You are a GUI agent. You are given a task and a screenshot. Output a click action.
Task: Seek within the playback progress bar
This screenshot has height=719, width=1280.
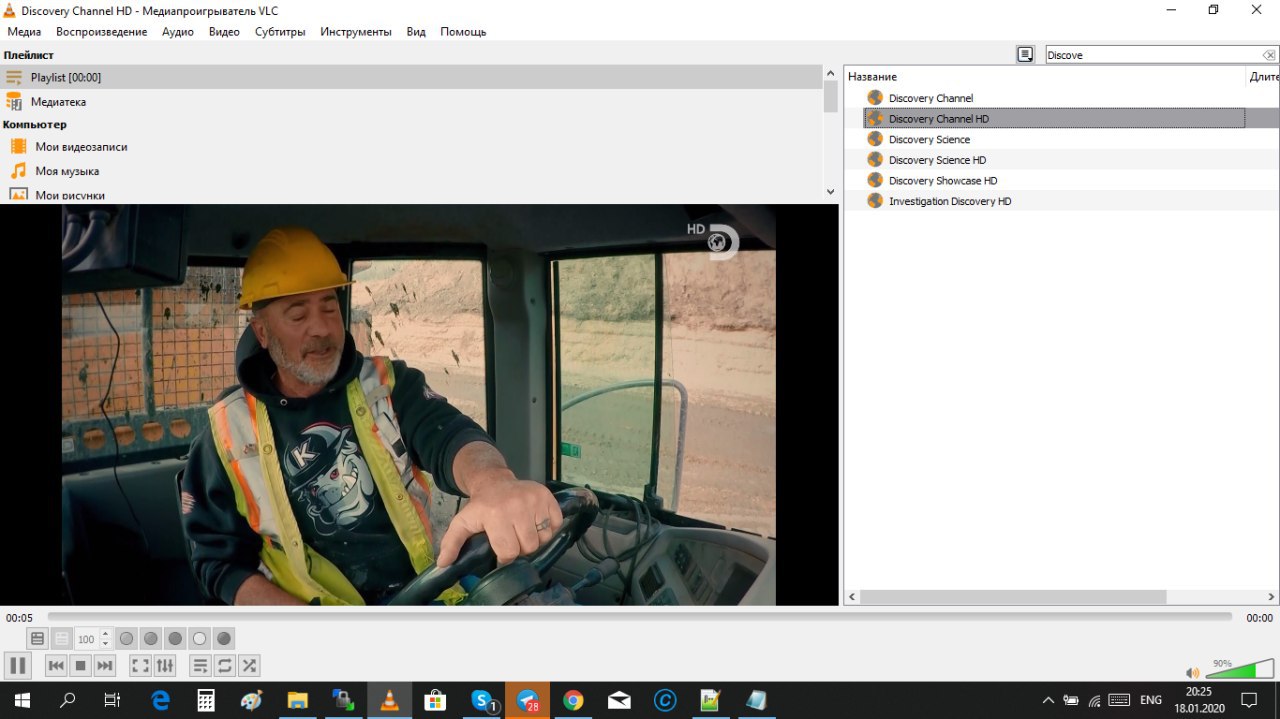[639, 617]
